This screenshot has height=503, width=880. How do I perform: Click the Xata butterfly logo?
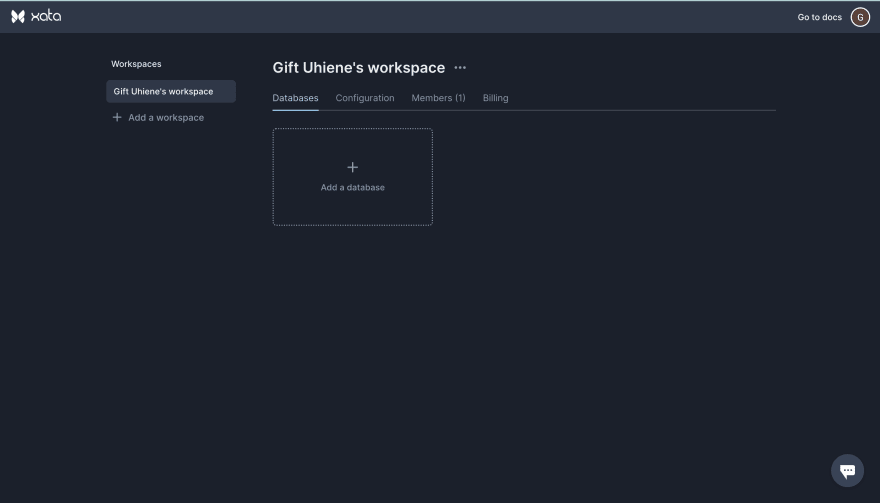click(x=18, y=16)
